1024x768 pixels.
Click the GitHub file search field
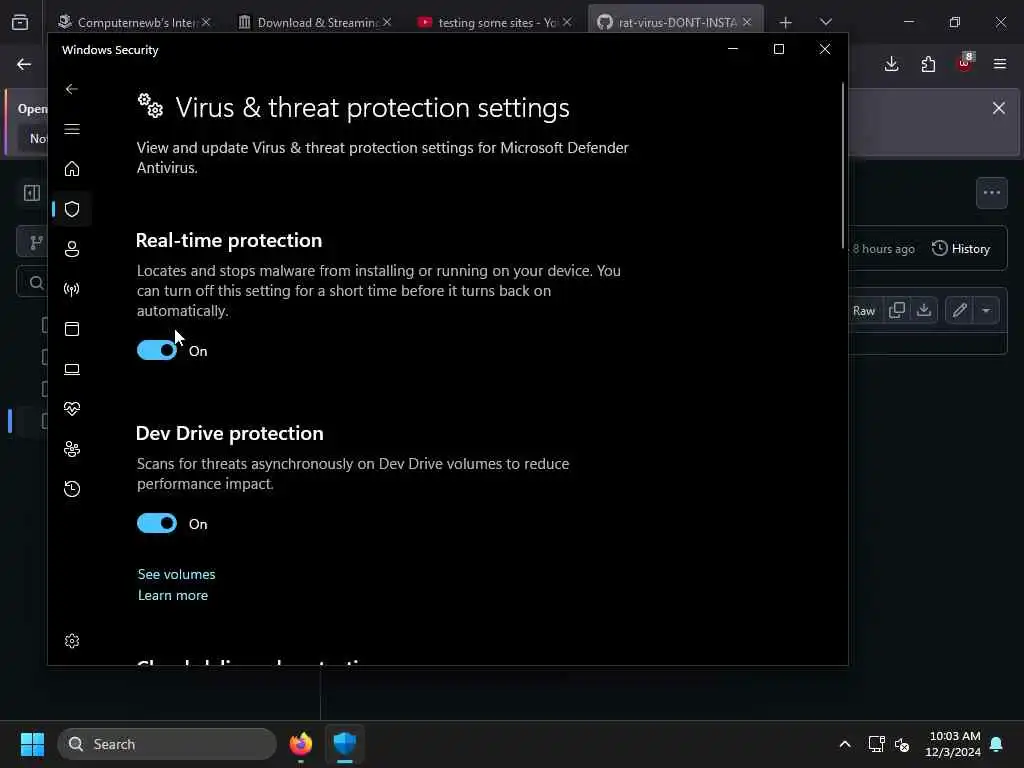33,282
